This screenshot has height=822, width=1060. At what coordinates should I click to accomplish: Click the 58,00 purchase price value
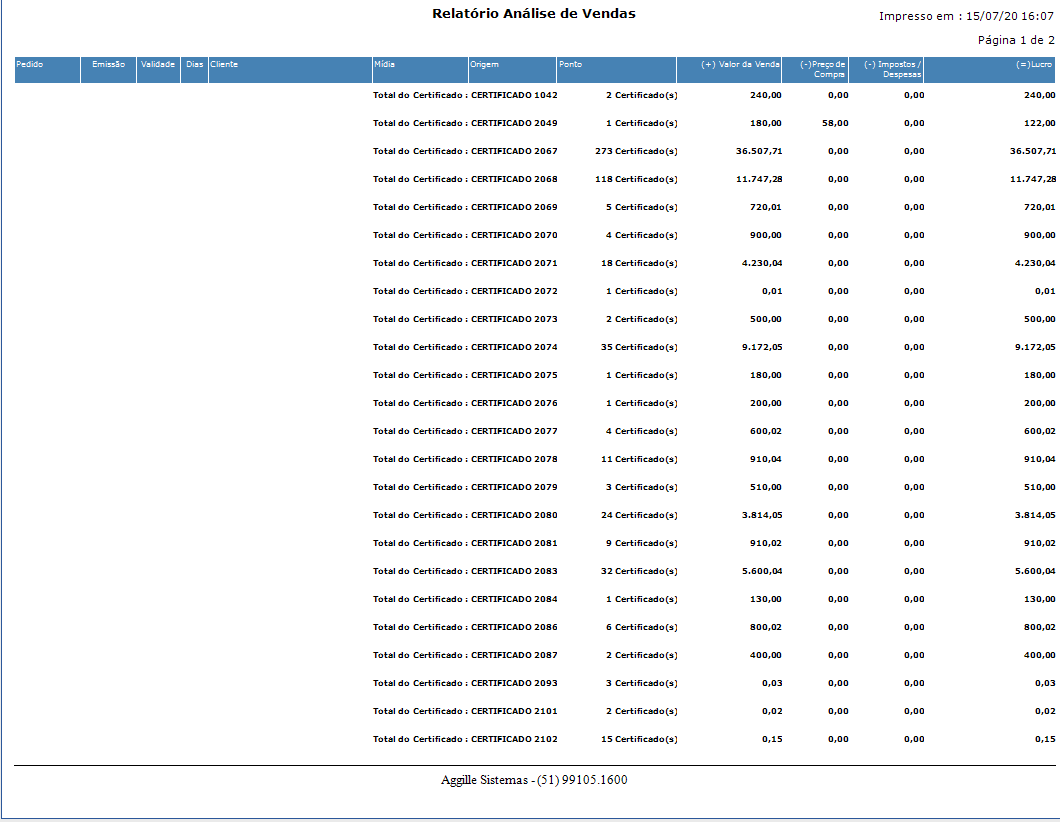pos(835,124)
